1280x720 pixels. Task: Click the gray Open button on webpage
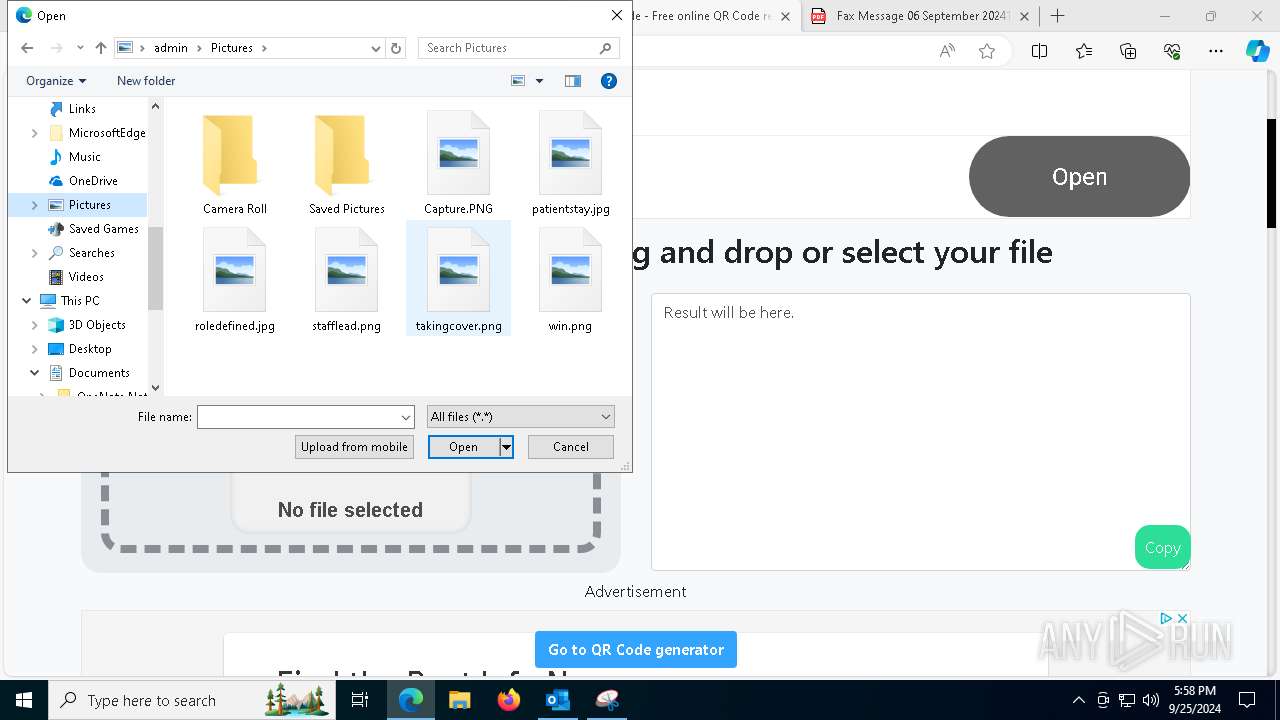coord(1079,176)
